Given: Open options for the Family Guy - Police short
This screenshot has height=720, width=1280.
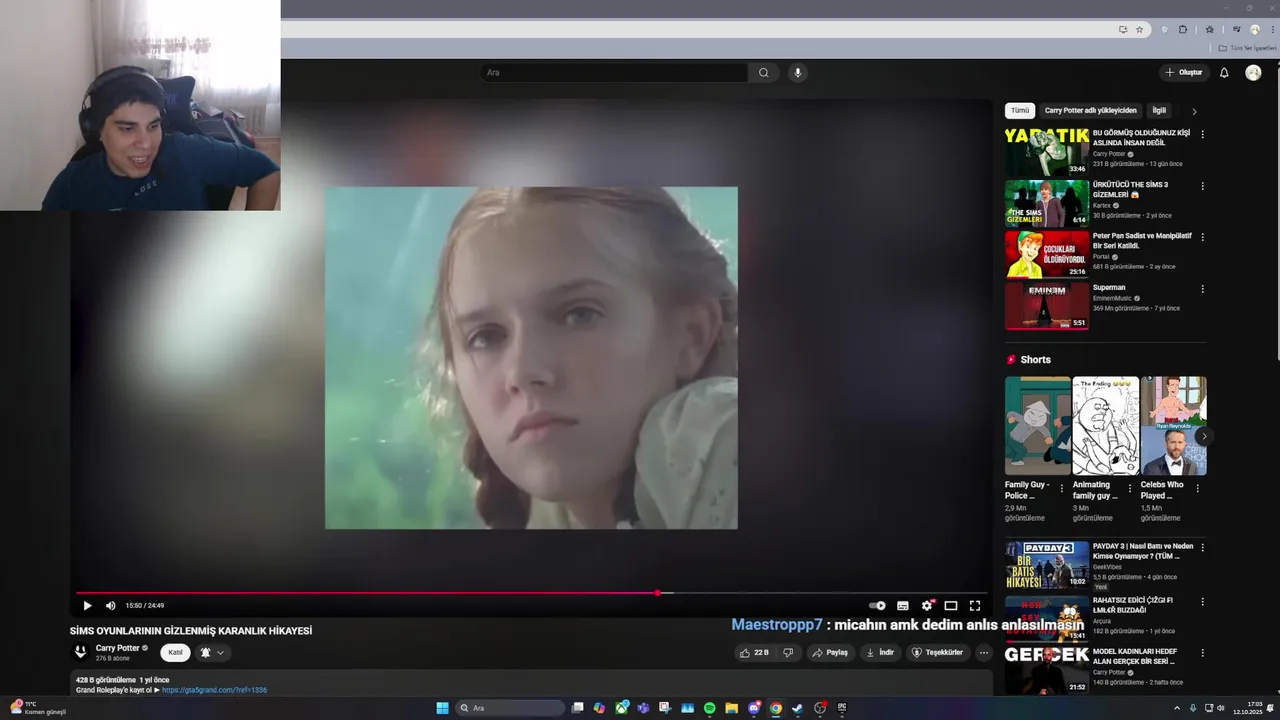Looking at the screenshot, I should click(1062, 489).
